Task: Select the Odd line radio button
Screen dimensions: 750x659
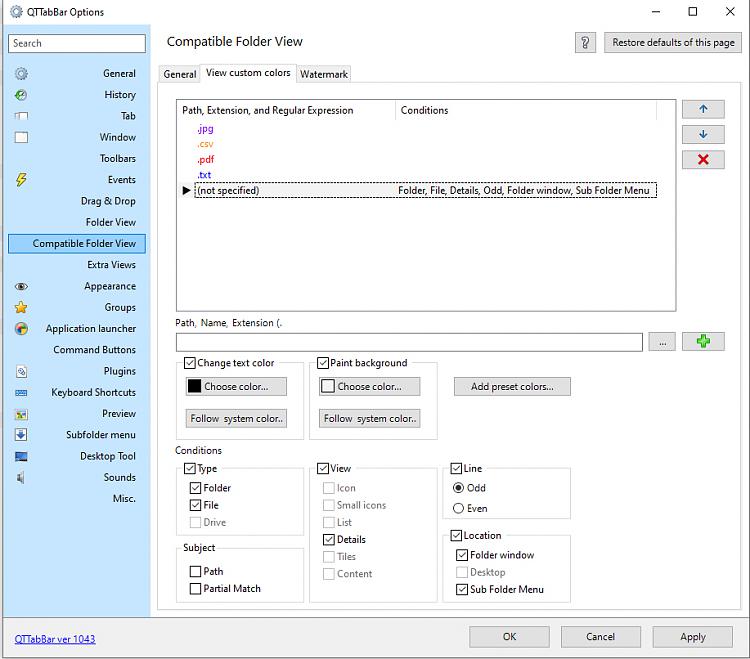Action: coord(458,488)
